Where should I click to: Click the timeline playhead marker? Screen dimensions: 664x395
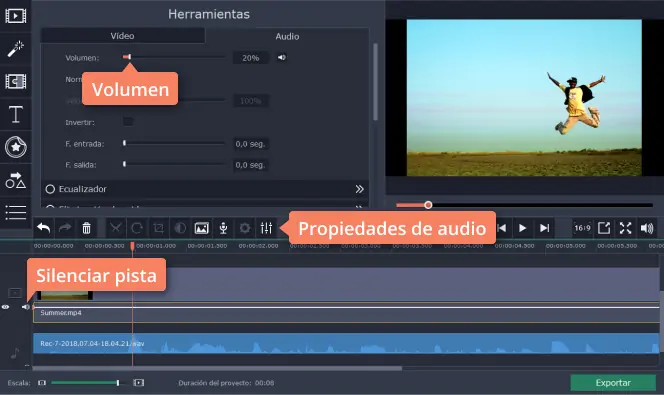[x=133, y=246]
